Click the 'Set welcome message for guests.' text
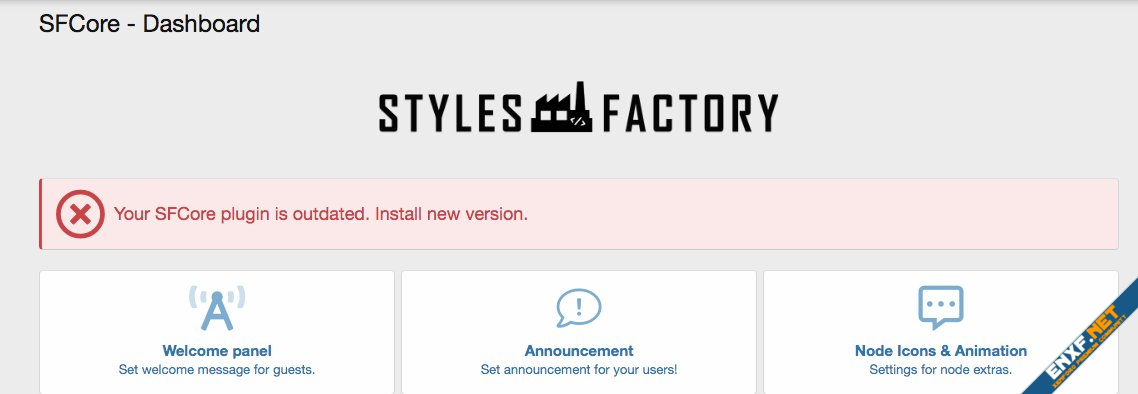Screen dimensions: 1138x394 (217, 370)
